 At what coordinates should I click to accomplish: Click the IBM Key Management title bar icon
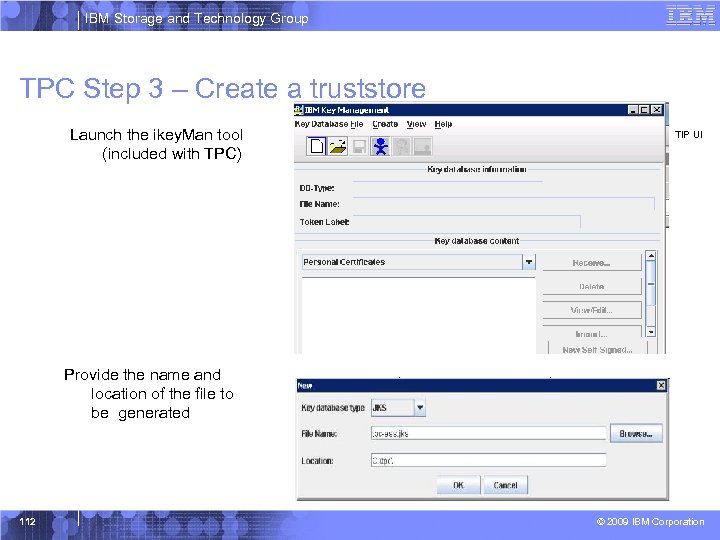(299, 110)
